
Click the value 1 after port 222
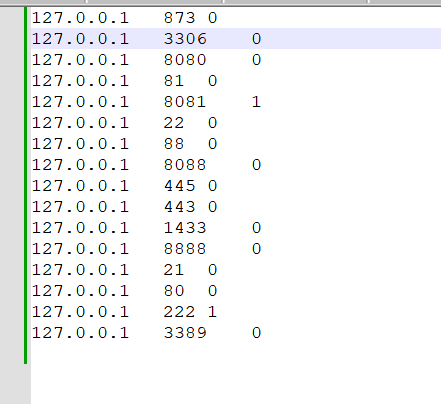click(x=212, y=312)
